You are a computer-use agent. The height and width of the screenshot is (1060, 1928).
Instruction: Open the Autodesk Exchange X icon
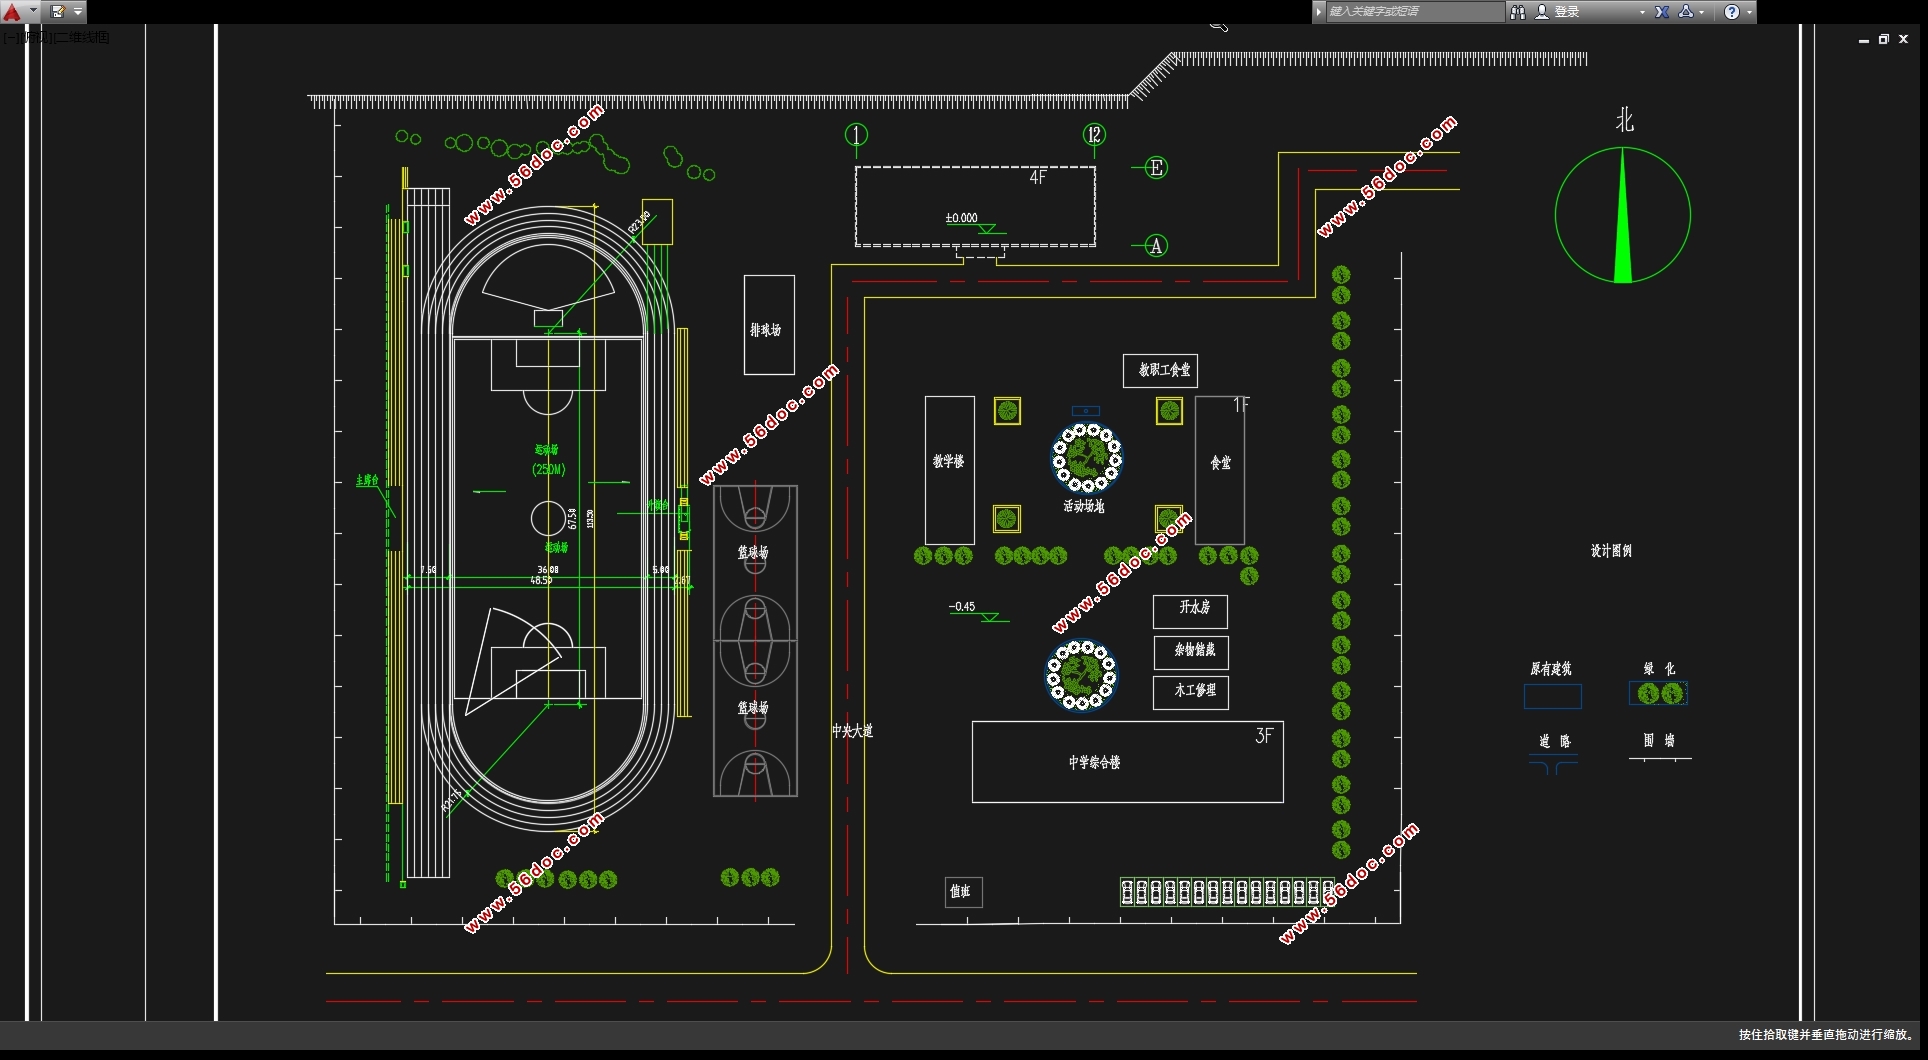pos(1662,12)
